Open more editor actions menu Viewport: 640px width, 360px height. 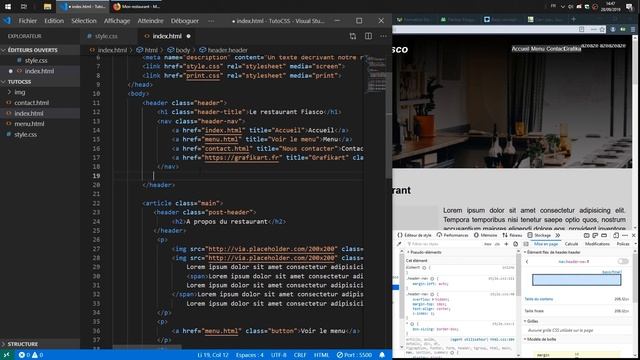coord(383,36)
